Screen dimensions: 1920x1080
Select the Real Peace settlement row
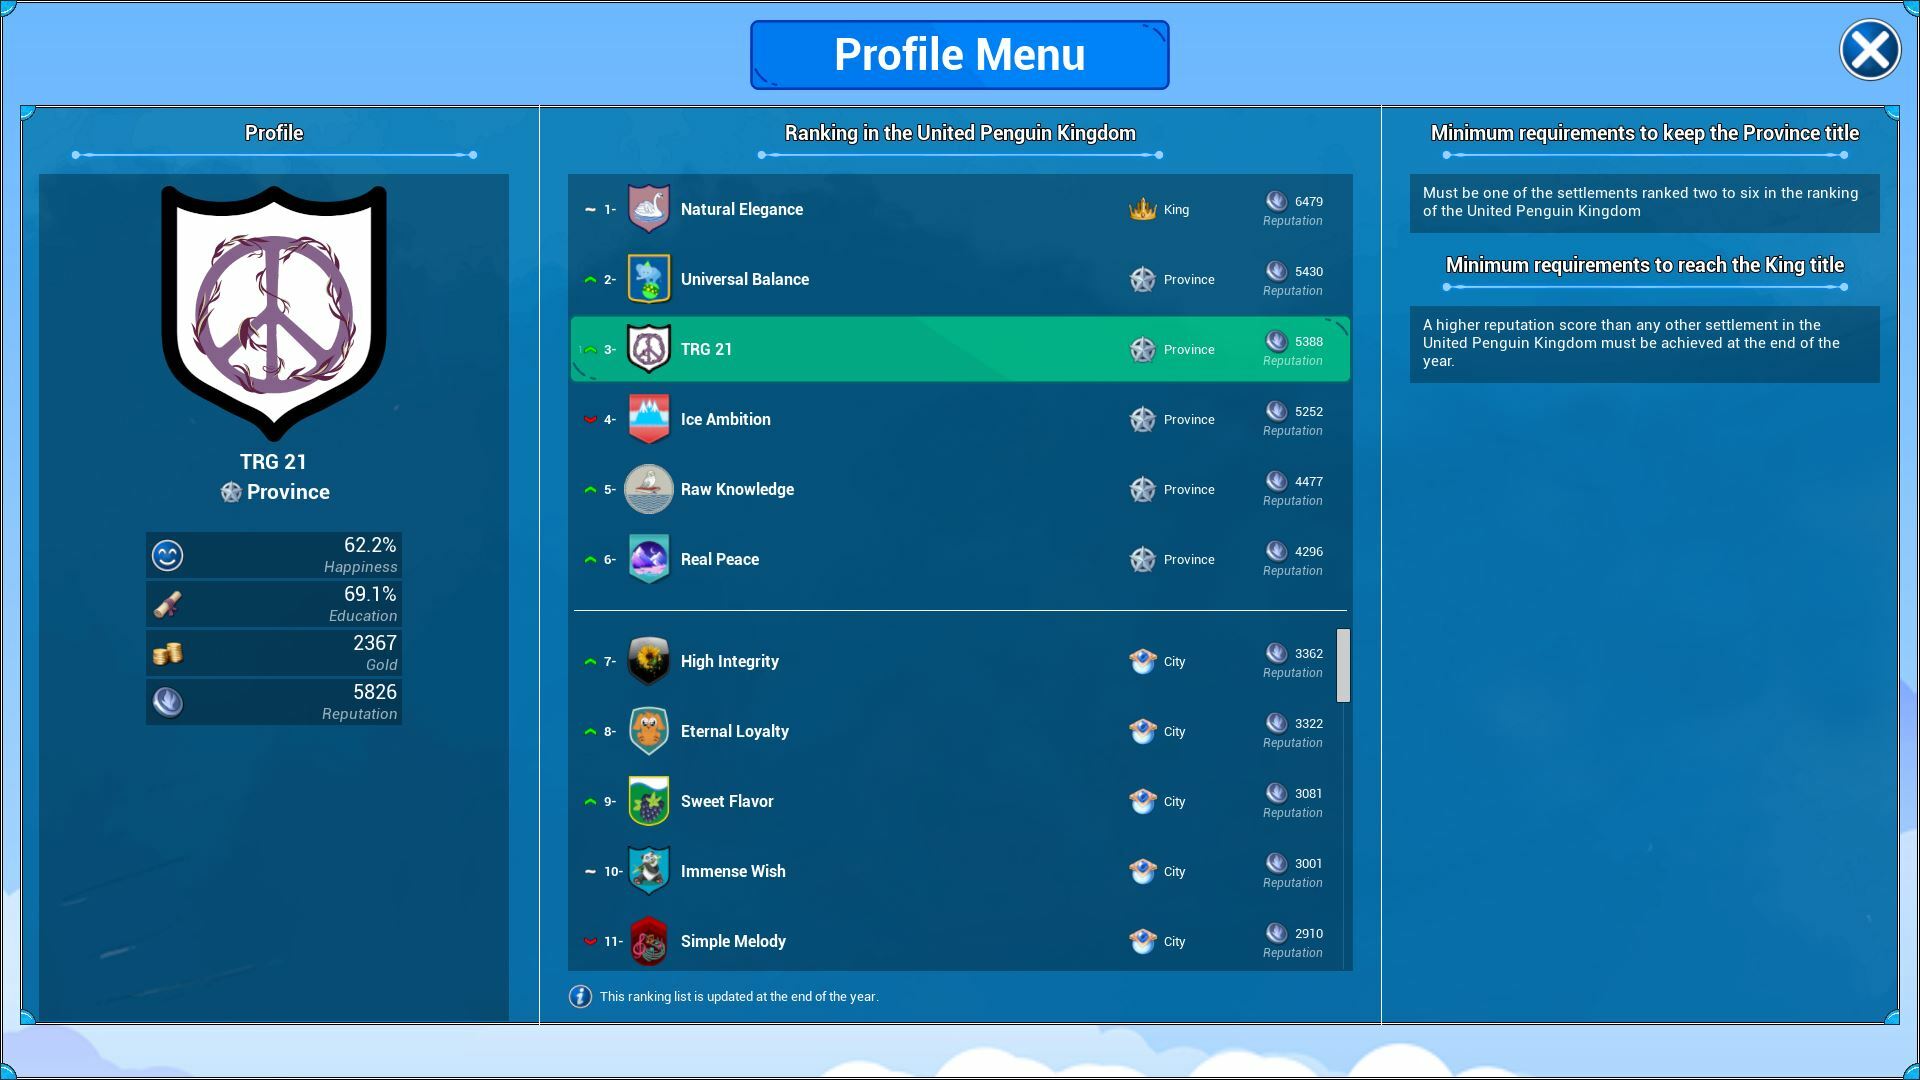[x=959, y=559]
